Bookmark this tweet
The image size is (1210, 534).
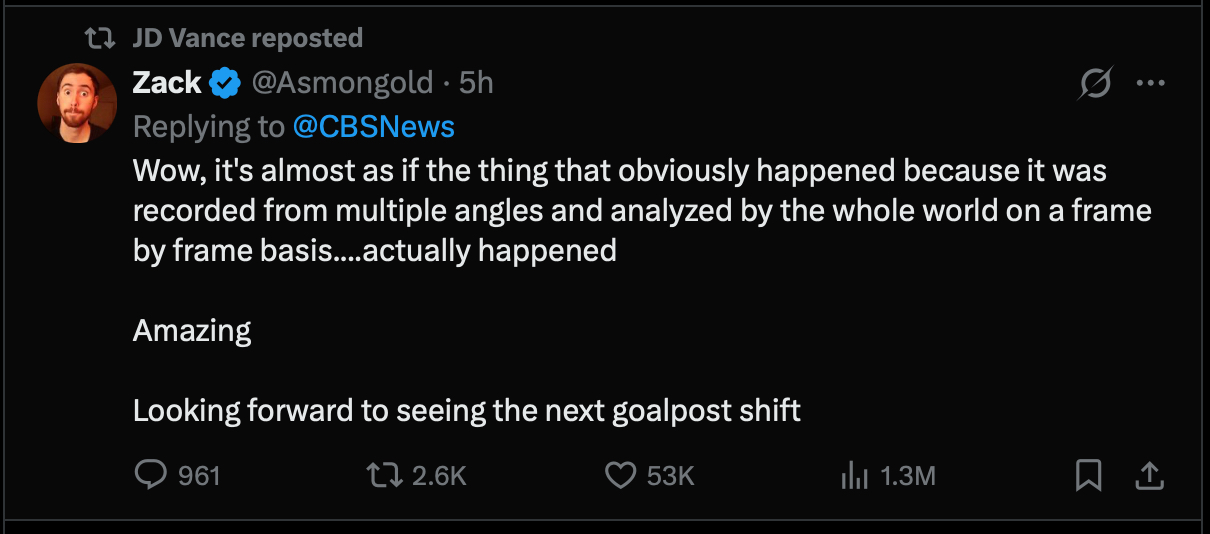coord(1088,475)
